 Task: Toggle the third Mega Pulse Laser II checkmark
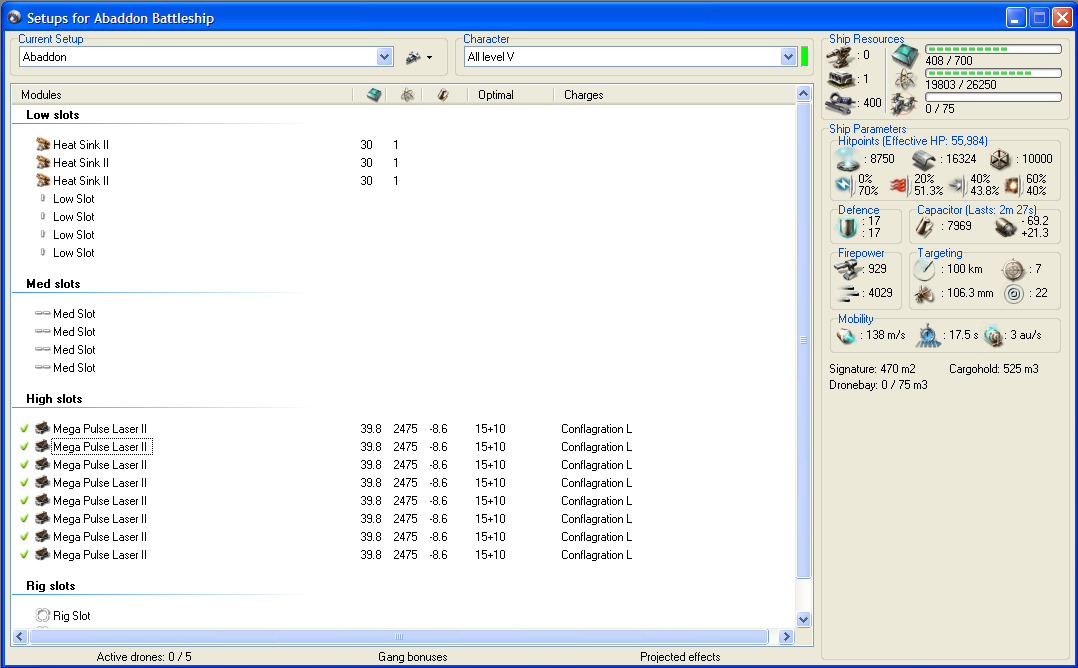pyautogui.click(x=24, y=465)
